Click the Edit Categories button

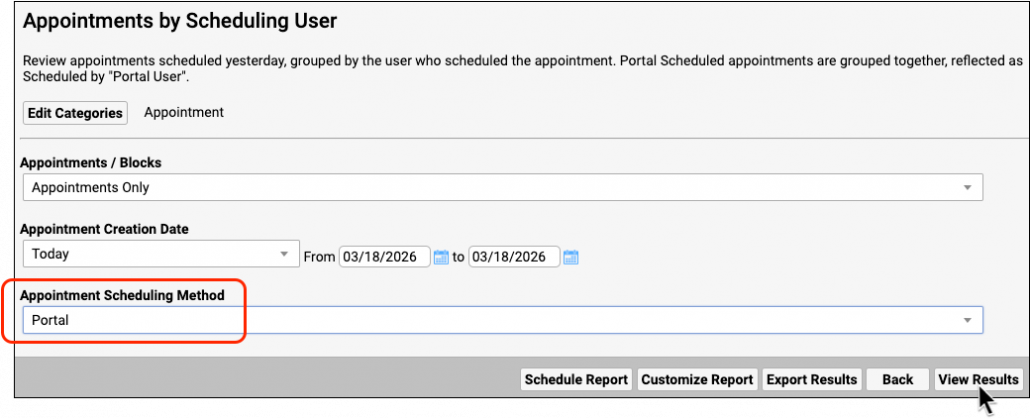pyautogui.click(x=75, y=113)
